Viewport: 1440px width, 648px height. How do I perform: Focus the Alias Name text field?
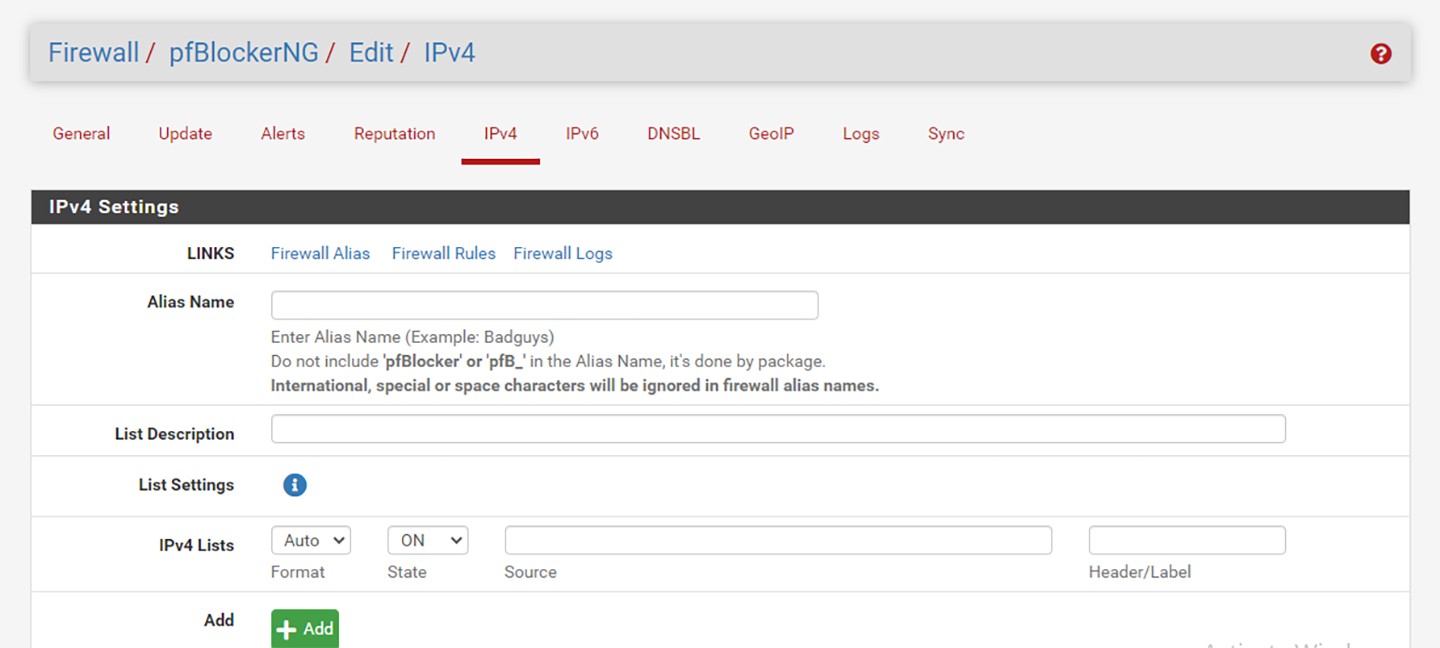coord(544,305)
